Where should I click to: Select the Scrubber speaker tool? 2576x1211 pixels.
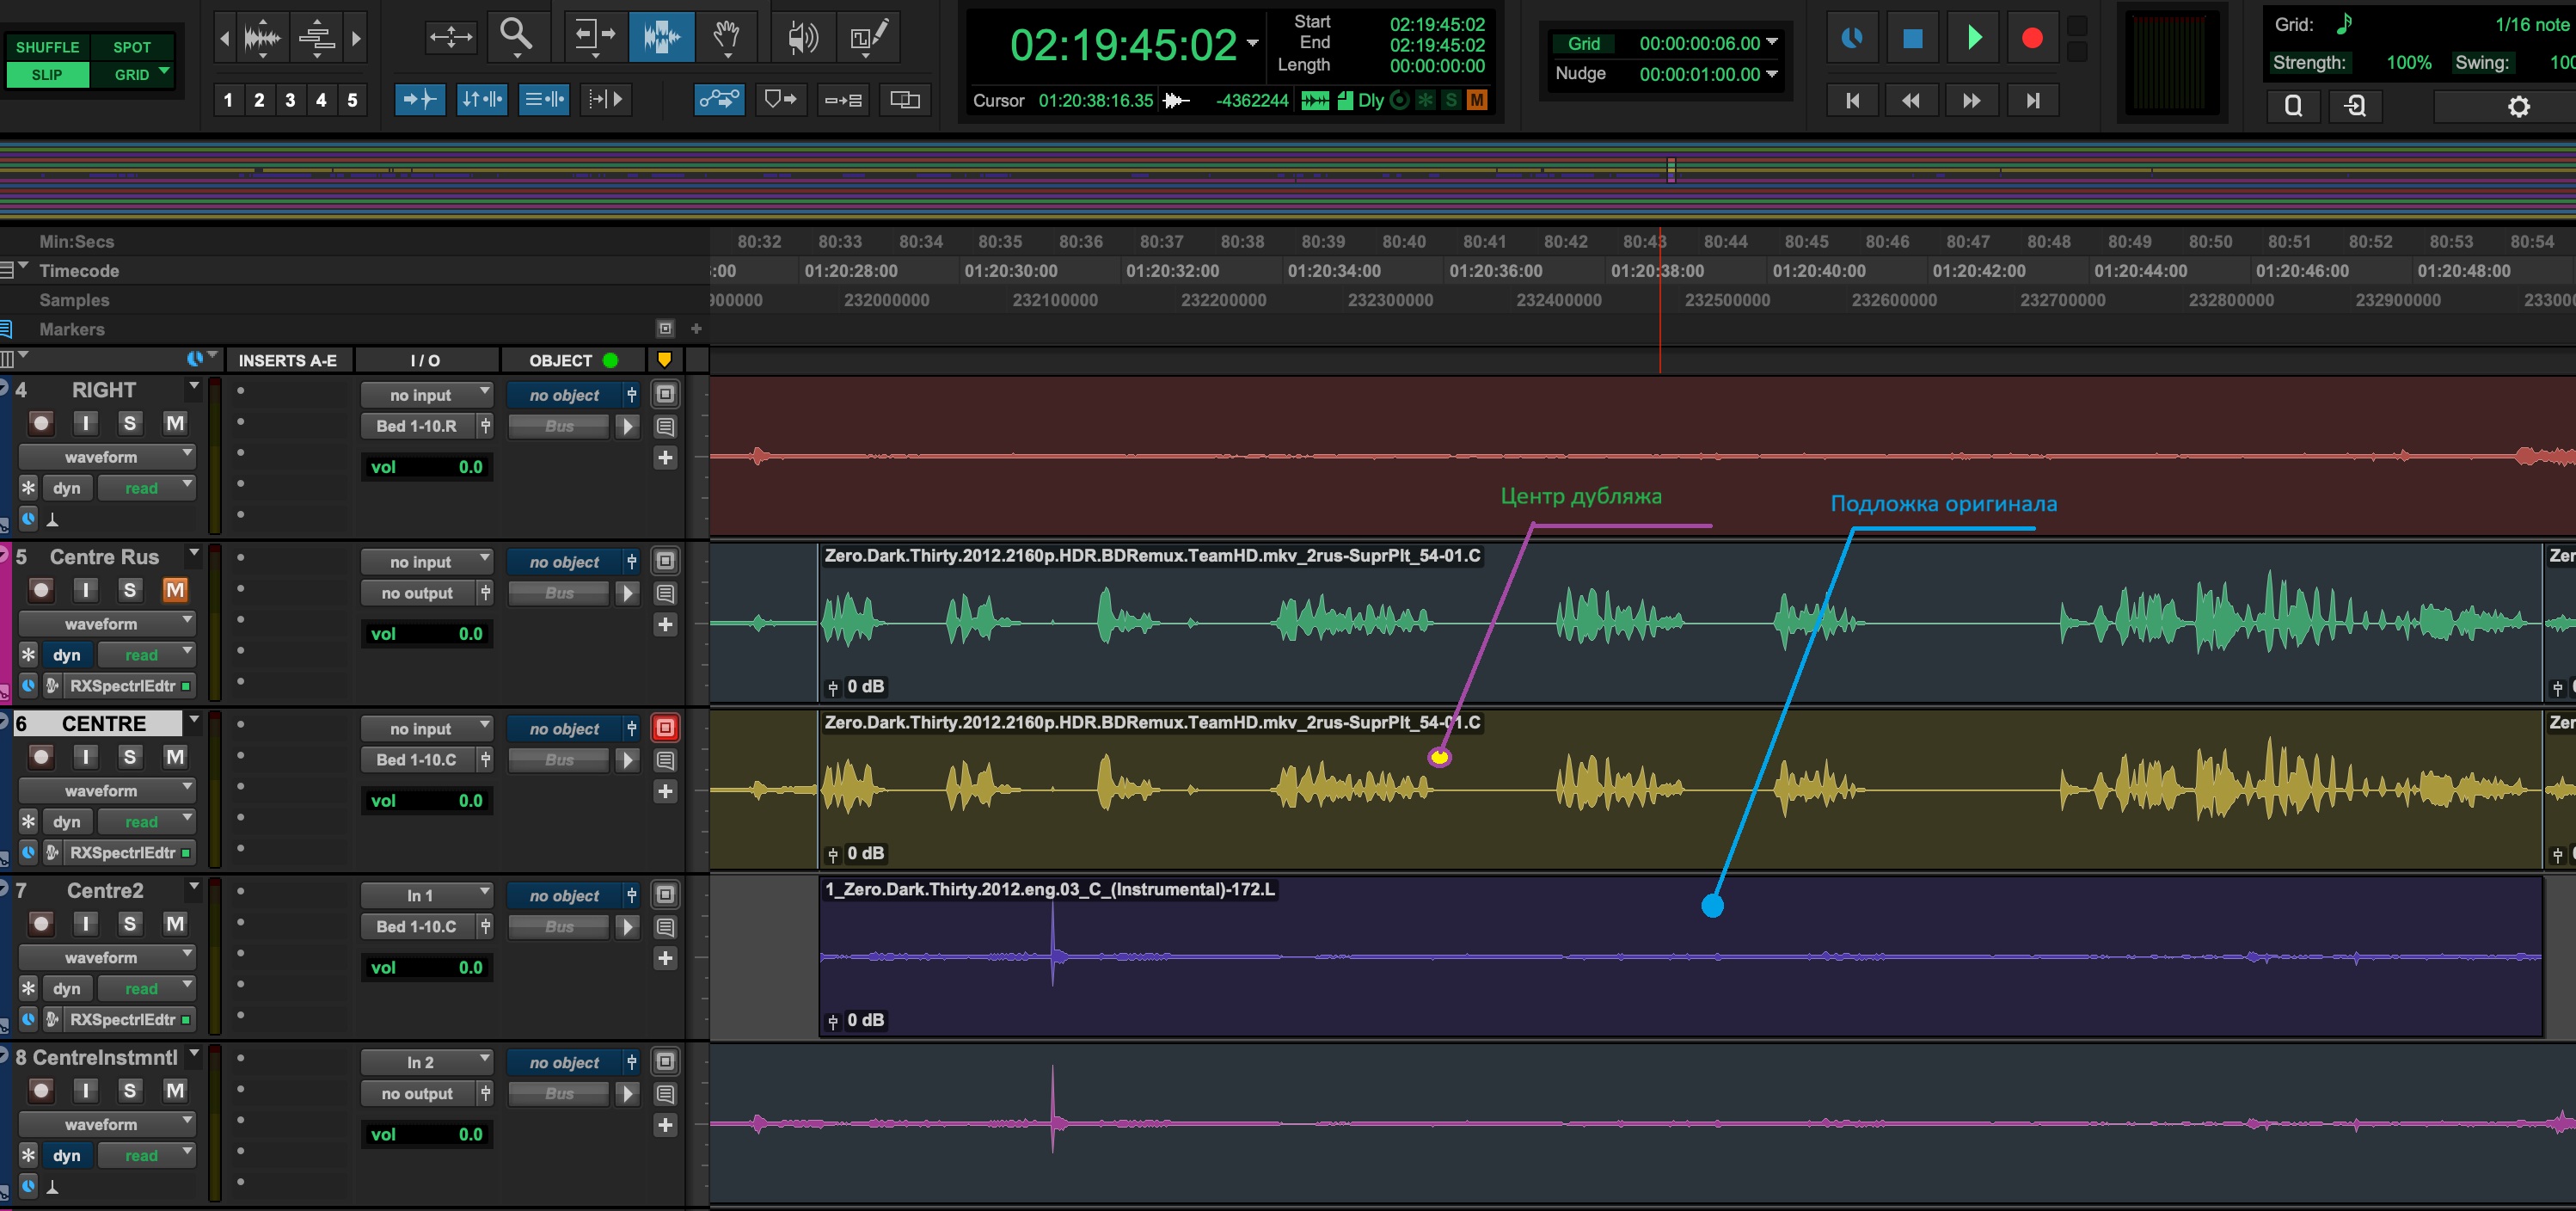[x=801, y=37]
